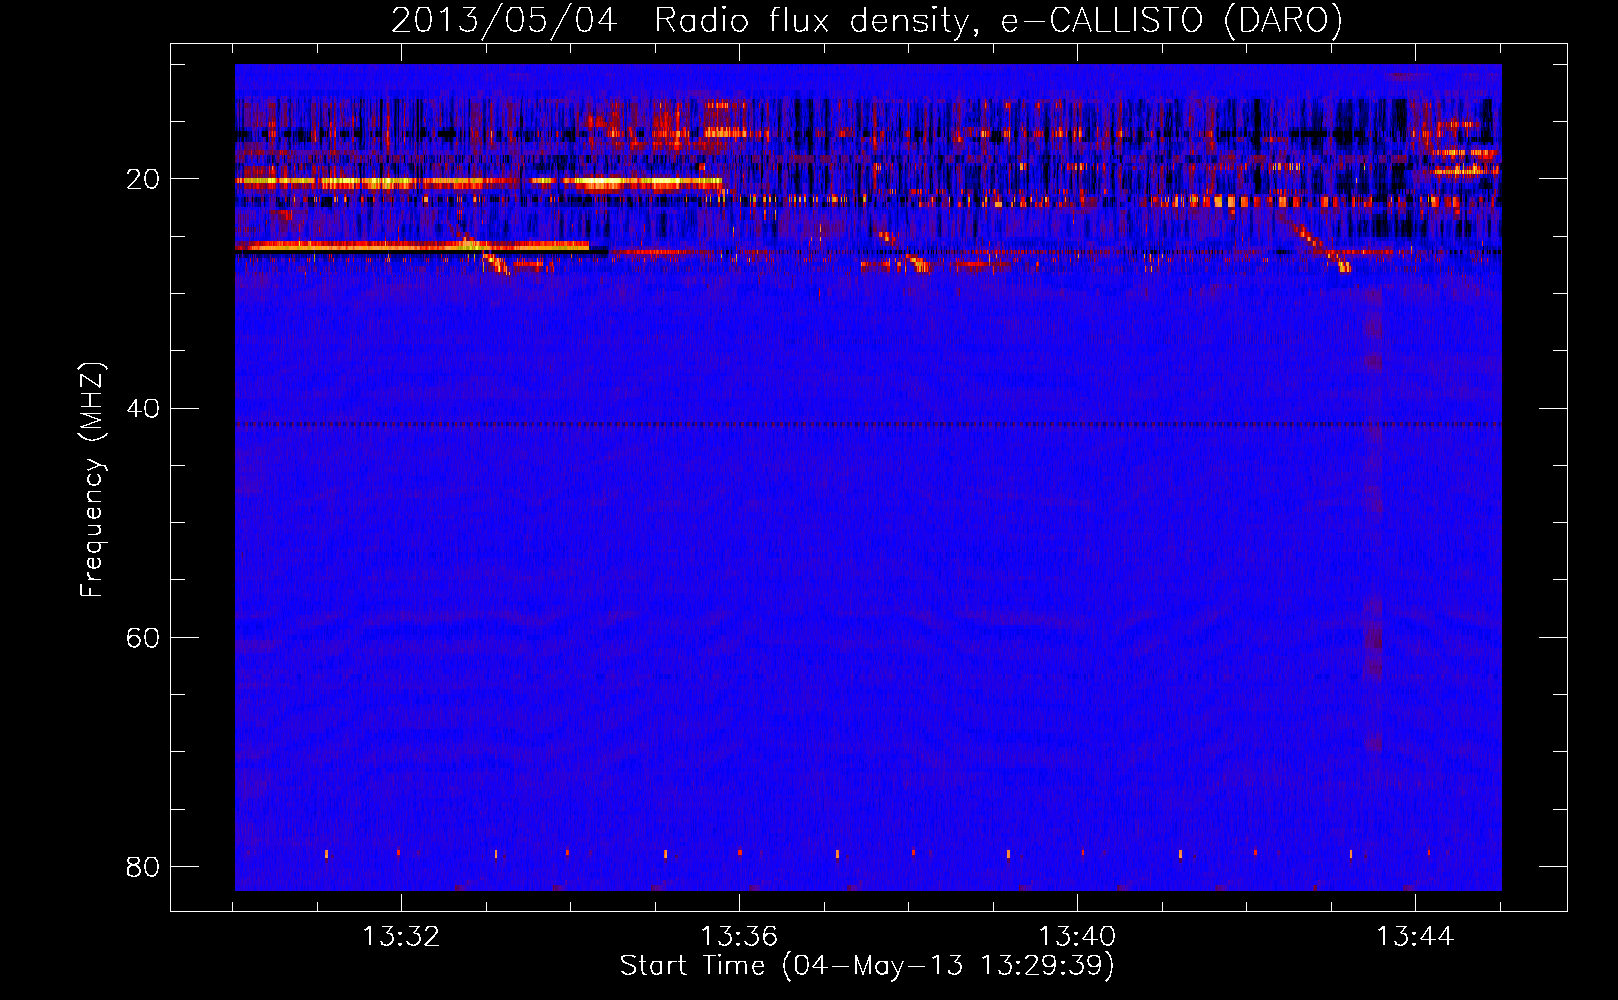Image resolution: width=1618 pixels, height=1000 pixels.
Task: Click the 13:32 time tick label
Action: (x=401, y=937)
